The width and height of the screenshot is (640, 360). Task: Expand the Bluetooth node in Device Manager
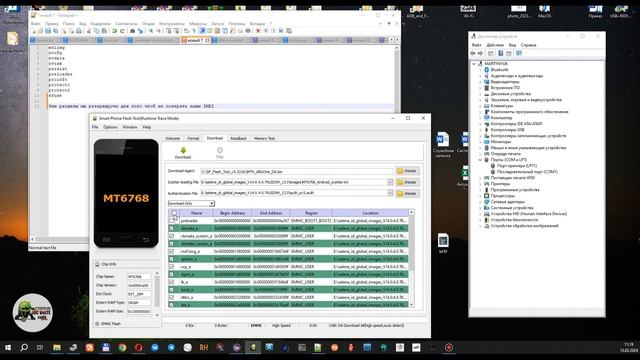[480, 70]
